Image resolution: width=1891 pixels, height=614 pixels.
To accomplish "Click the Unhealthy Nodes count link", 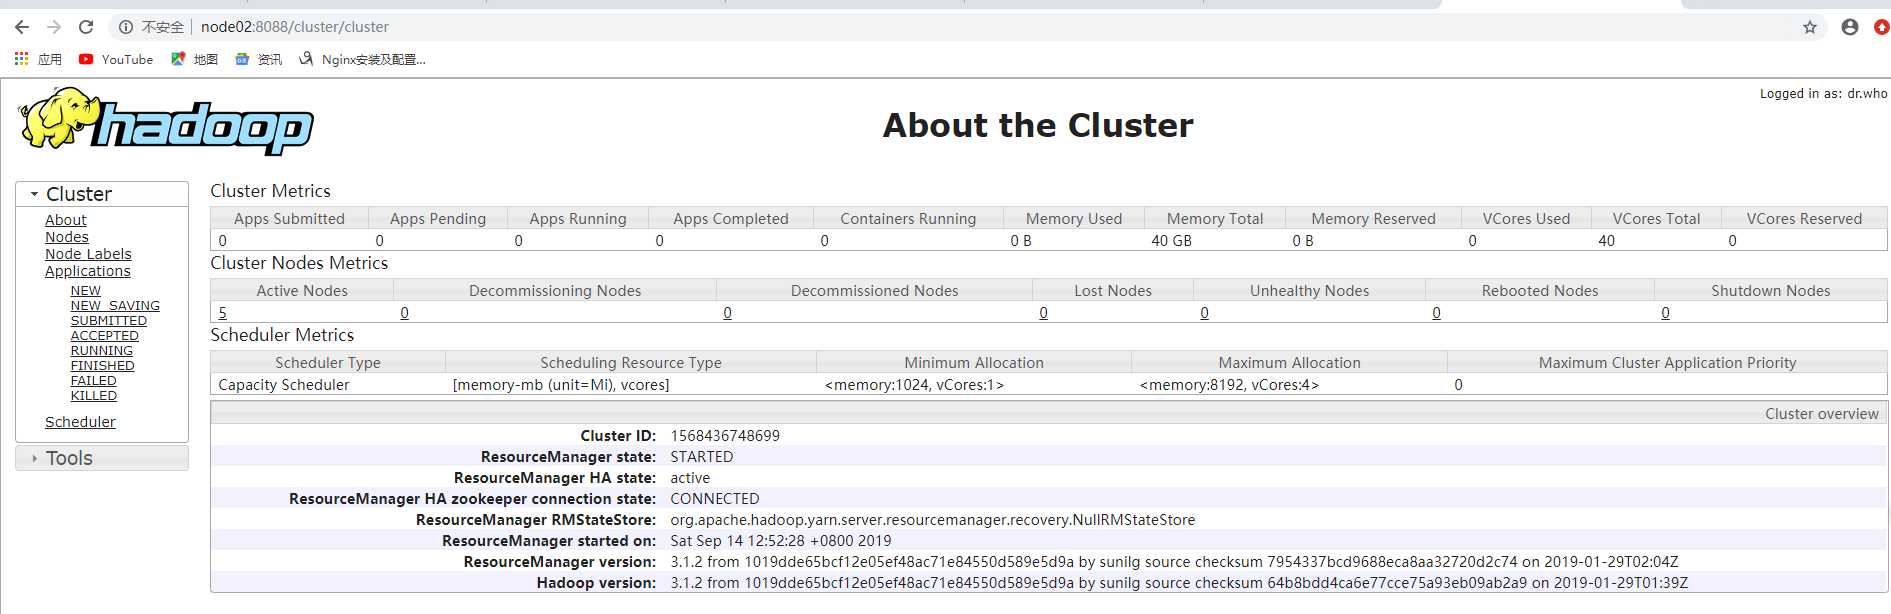I will (x=1204, y=313).
